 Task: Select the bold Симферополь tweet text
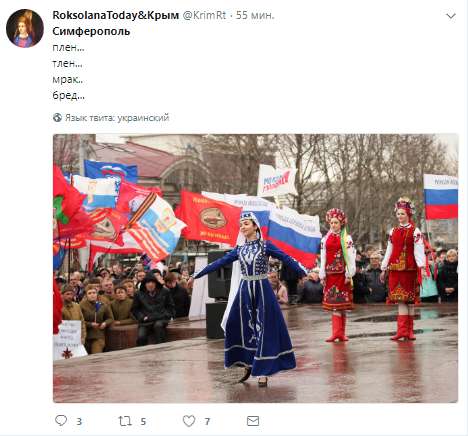[x=91, y=31]
